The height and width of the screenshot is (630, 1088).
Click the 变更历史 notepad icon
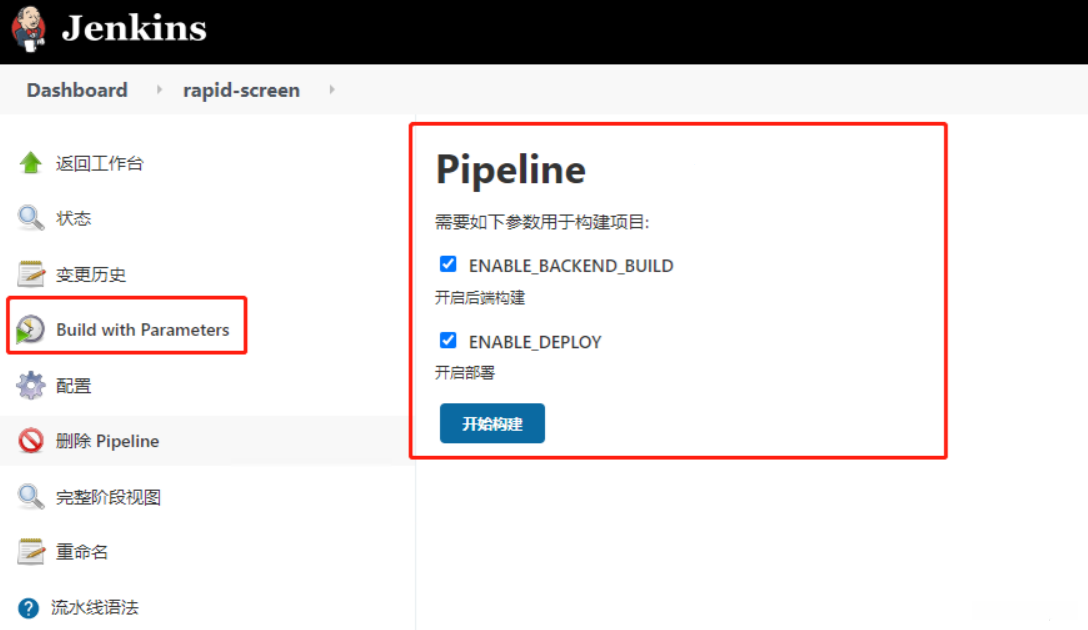pos(31,274)
